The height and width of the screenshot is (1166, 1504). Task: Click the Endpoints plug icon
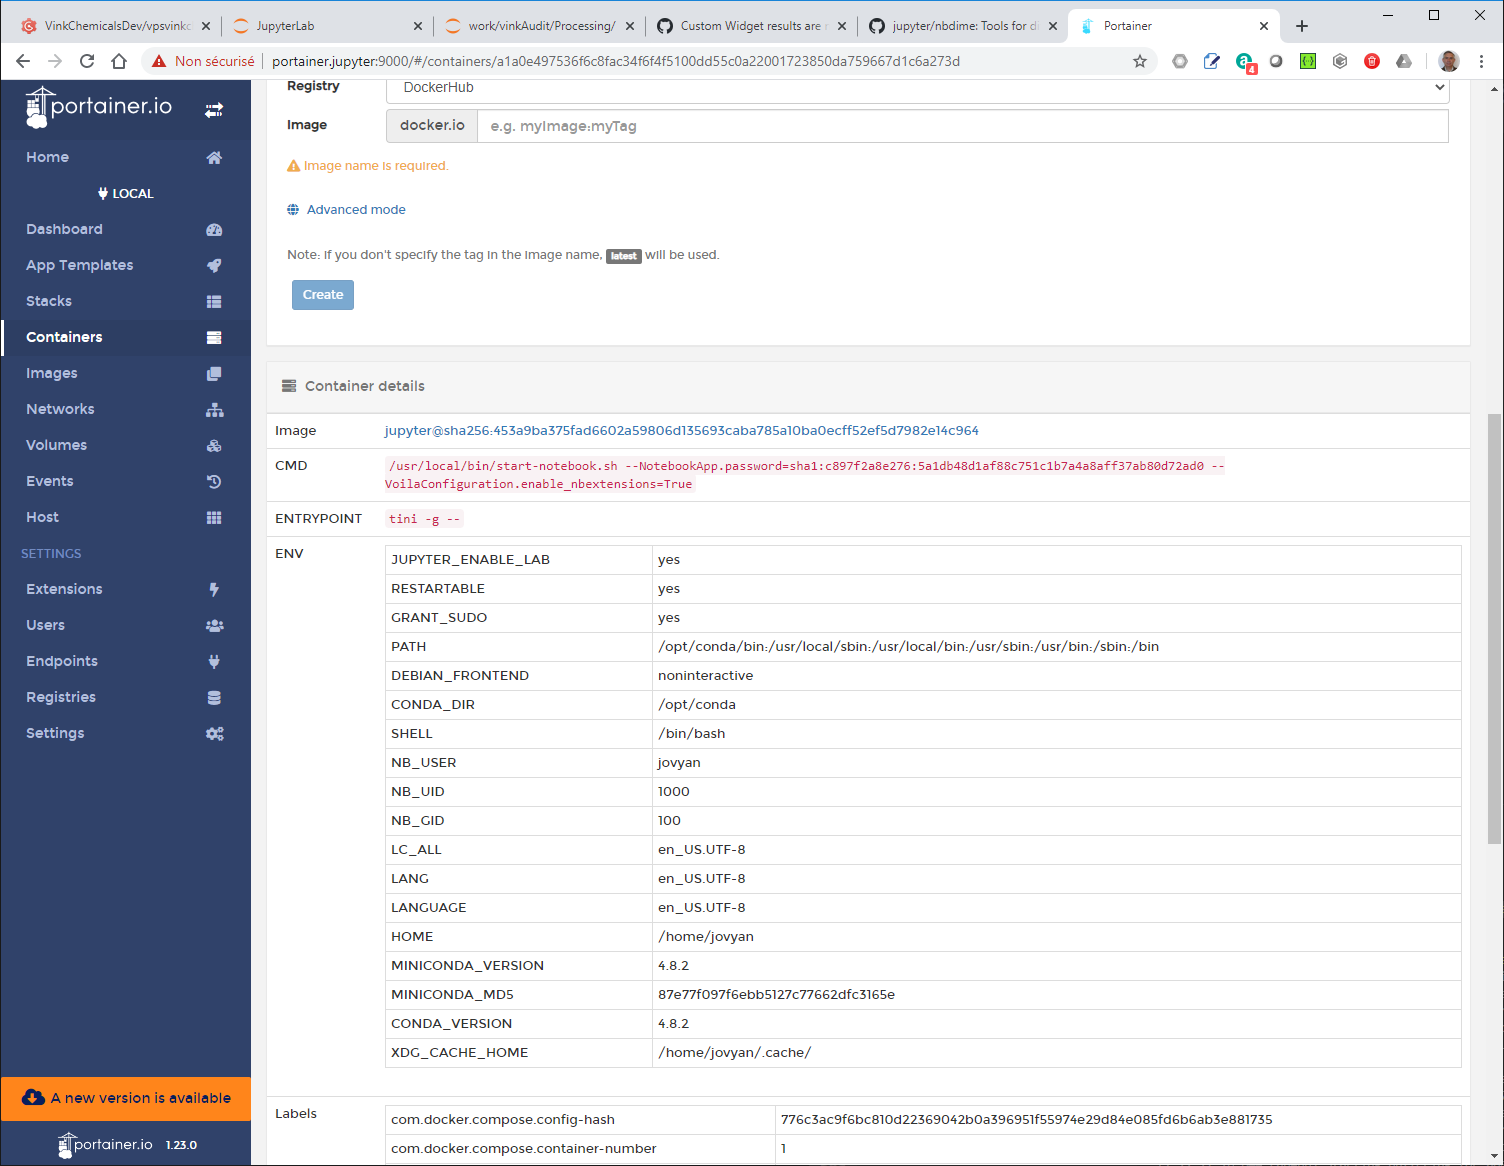214,661
